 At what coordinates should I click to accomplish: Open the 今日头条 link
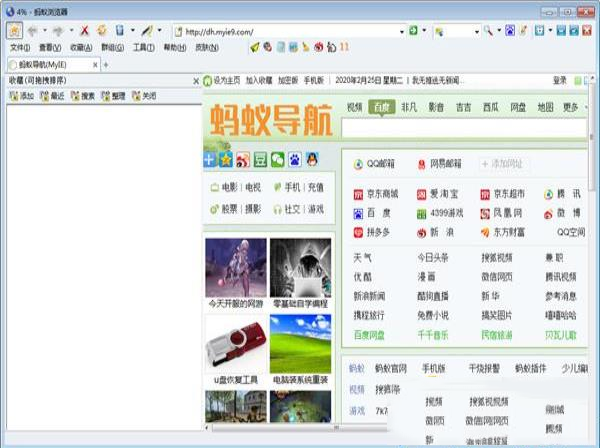(433, 258)
